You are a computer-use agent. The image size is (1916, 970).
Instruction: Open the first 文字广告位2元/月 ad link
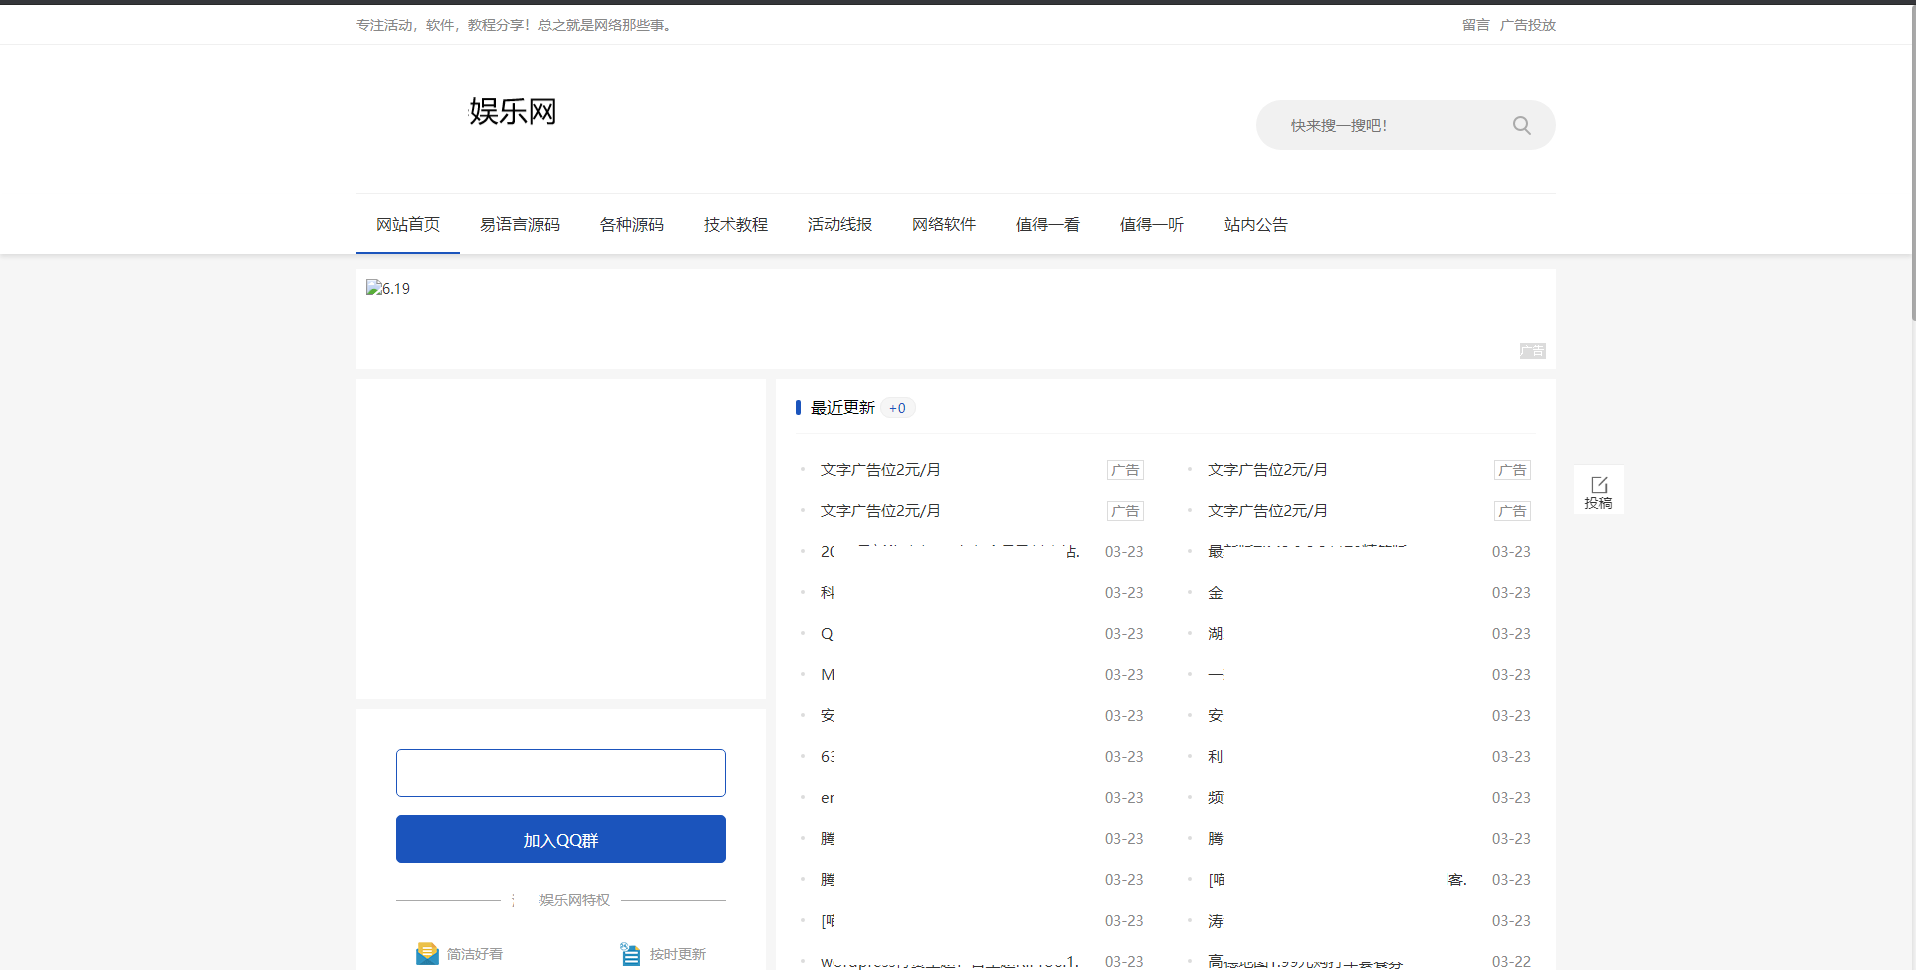coord(879,470)
